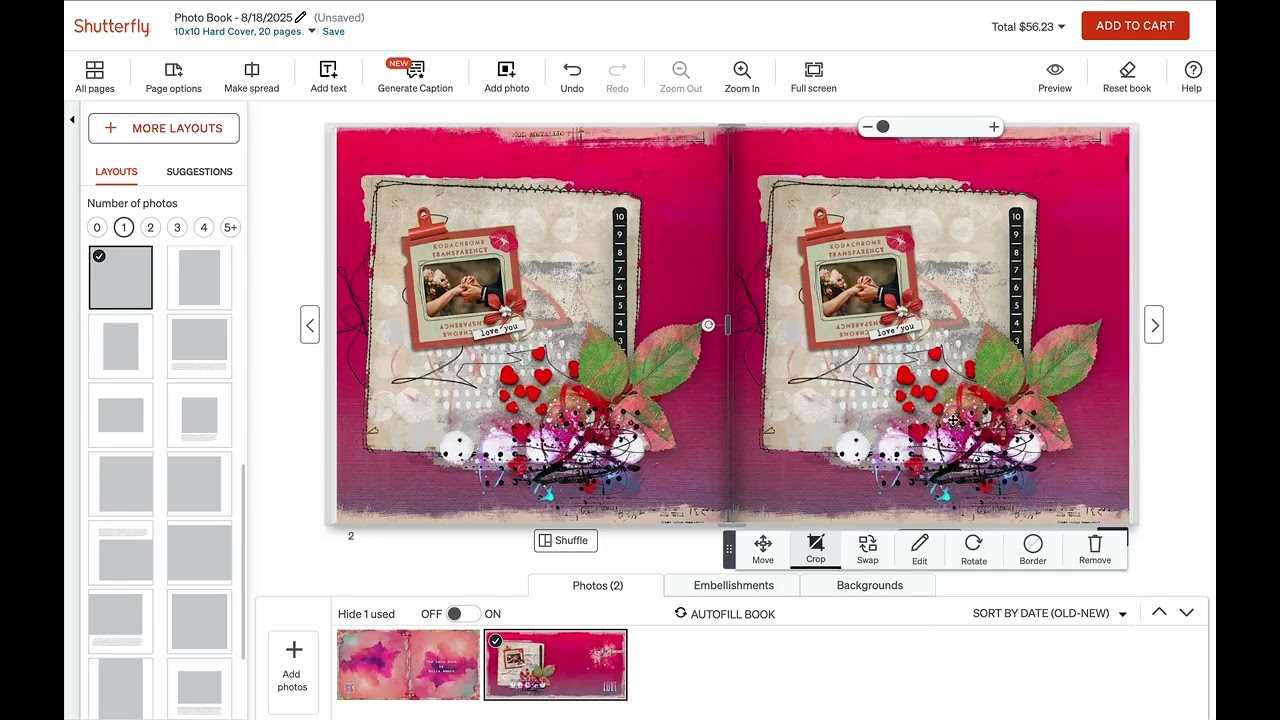Select 4 photos layout count
This screenshot has width=1280, height=720.
204,227
